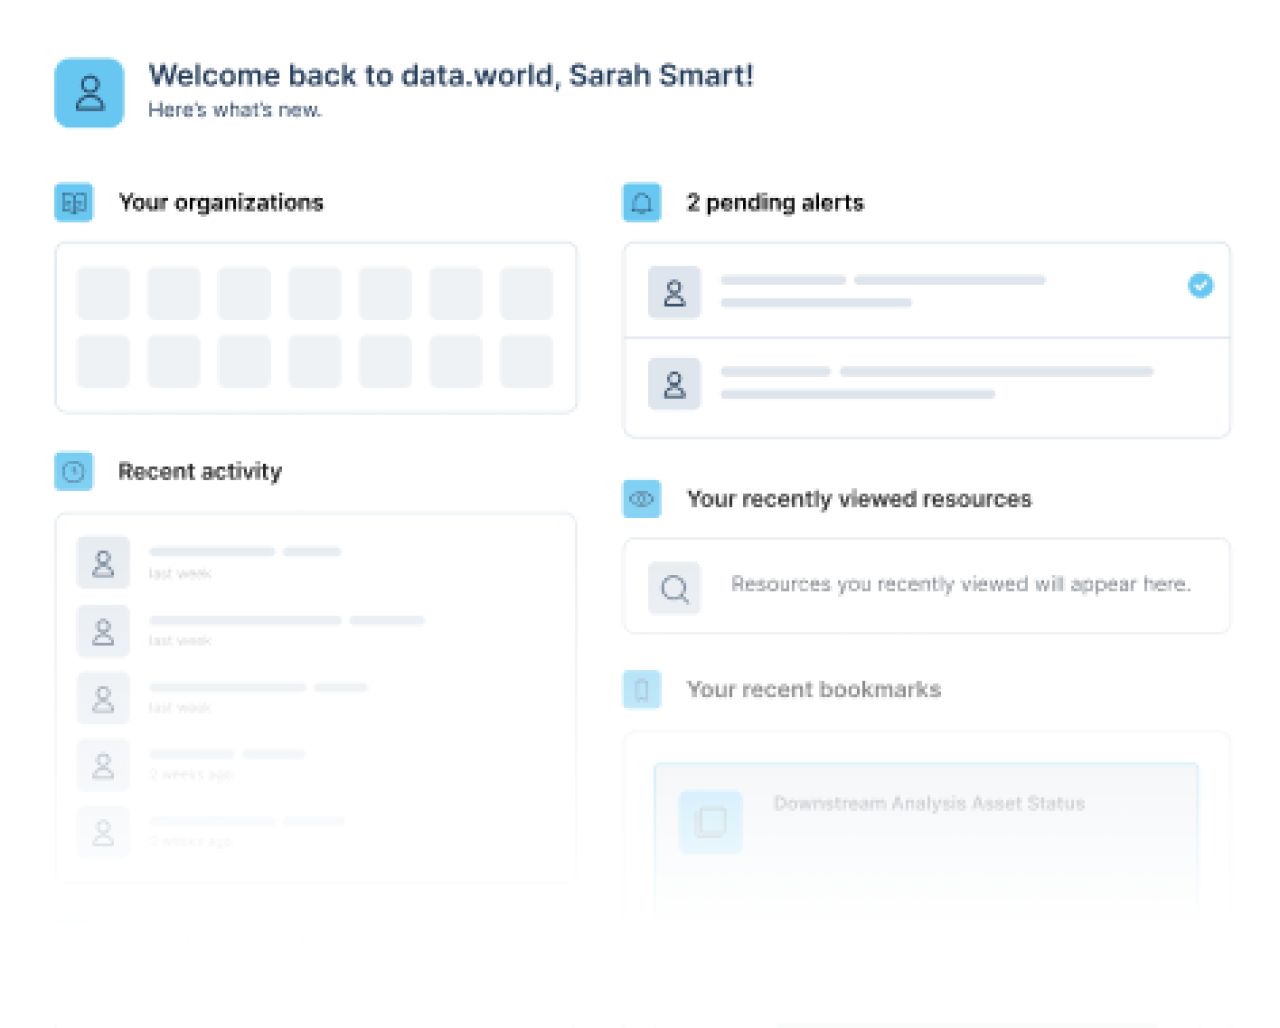Click the "2 pending alerts" heading

coord(775,202)
